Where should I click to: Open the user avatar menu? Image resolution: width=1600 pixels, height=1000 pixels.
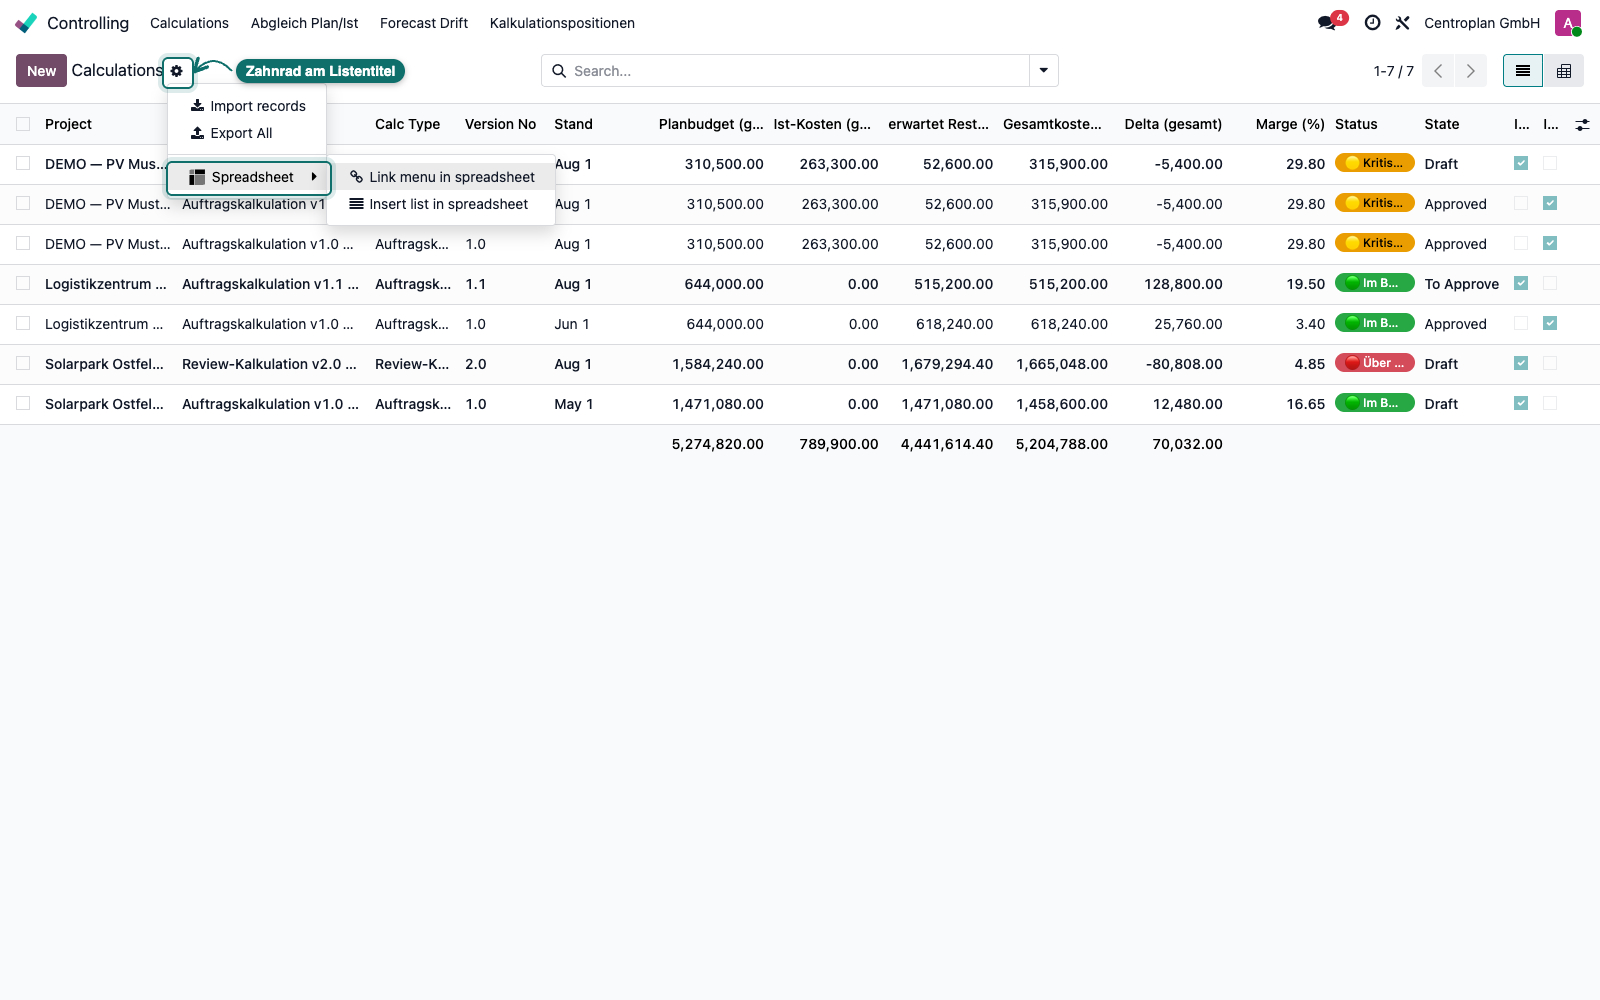(x=1568, y=23)
